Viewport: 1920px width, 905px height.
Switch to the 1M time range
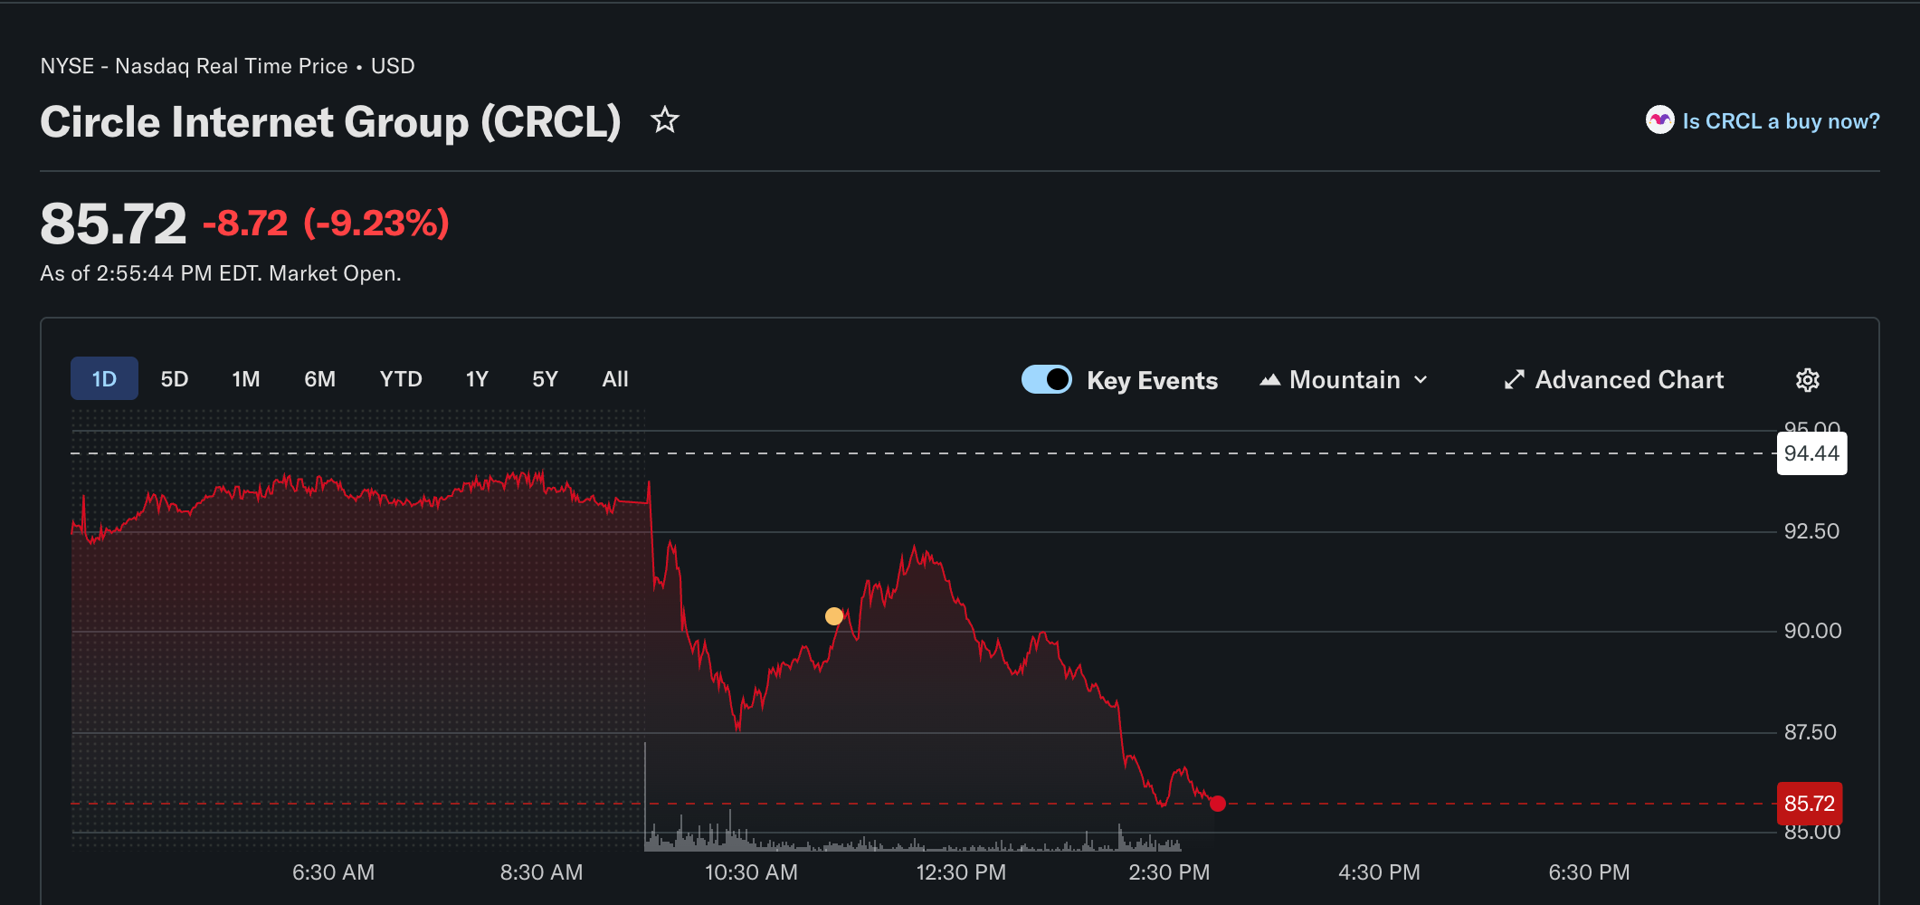[x=246, y=379]
